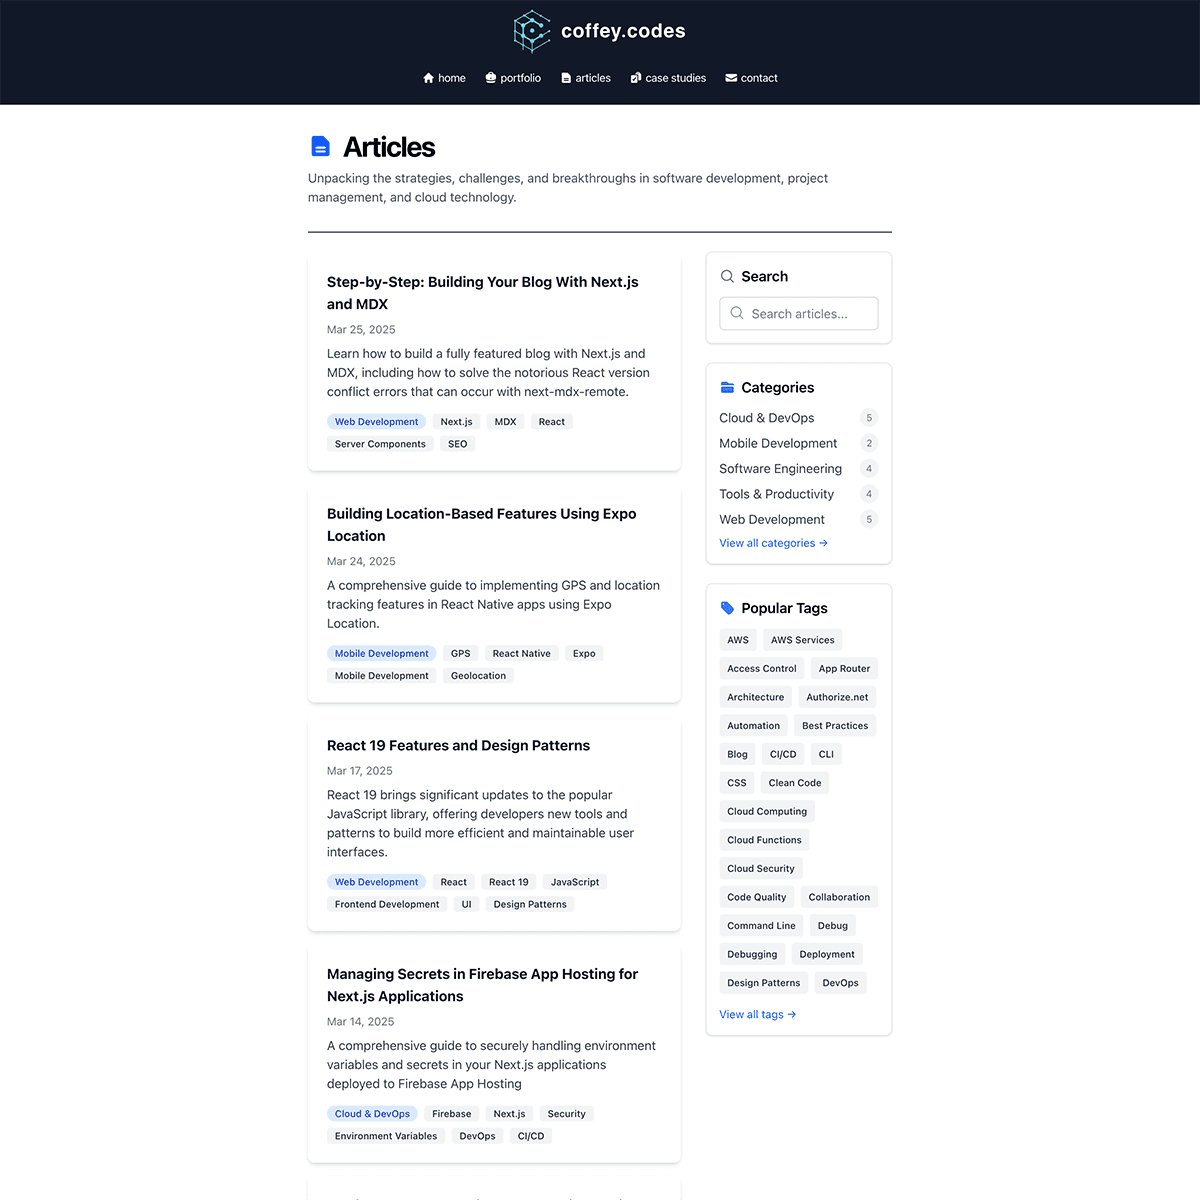Open the Building Your Blog With Next.js article
This screenshot has width=1200, height=1200.
pos(483,293)
